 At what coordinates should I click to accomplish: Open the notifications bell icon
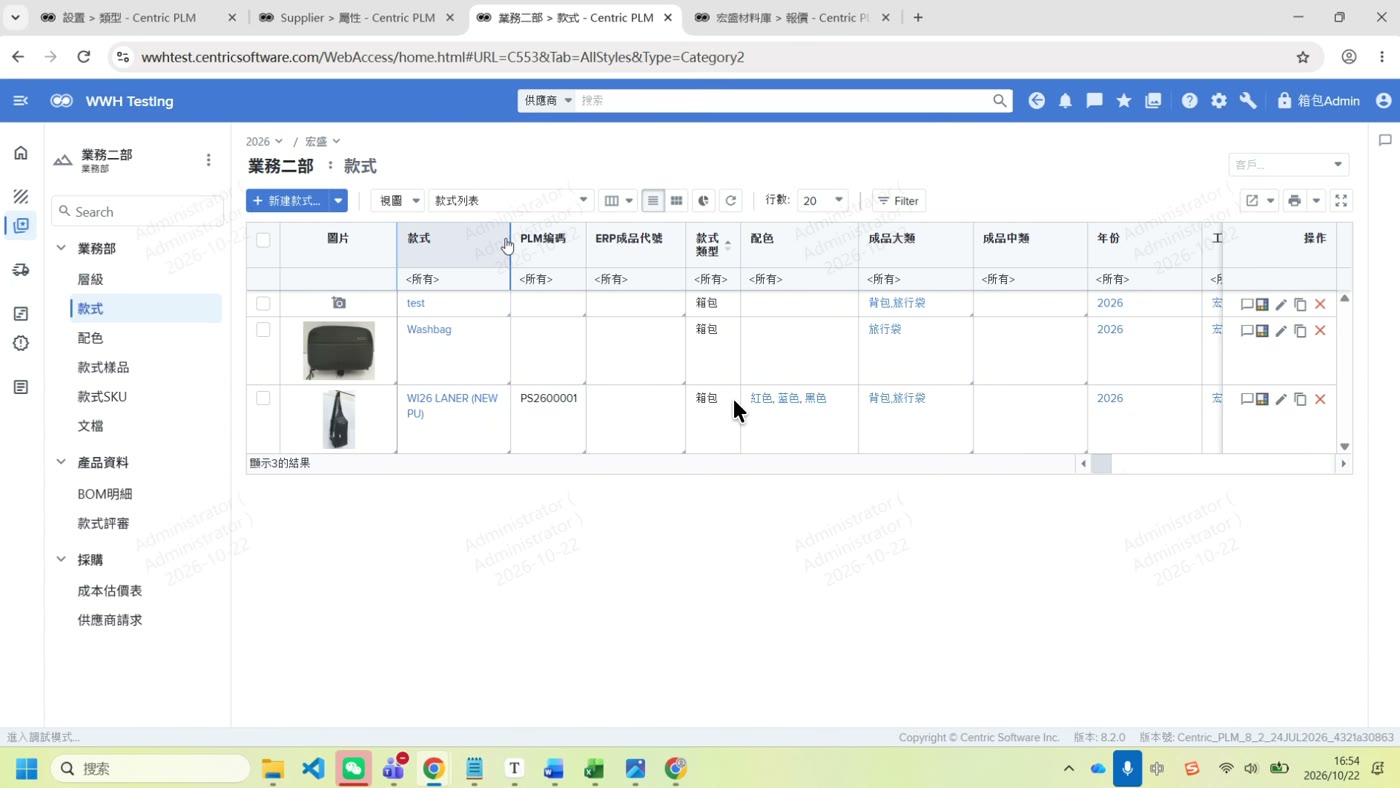[1065, 101]
